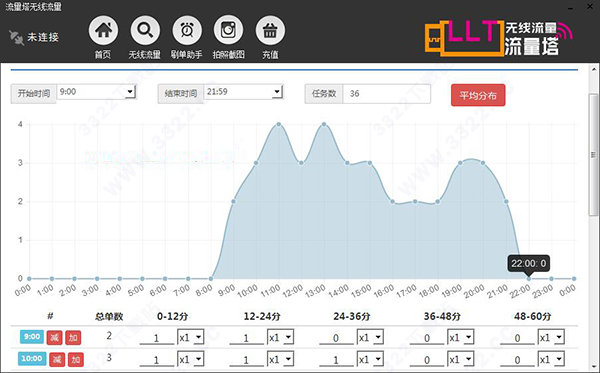Click the 12-24分 count field in 10:00 row
The image size is (600, 373).
[246, 360]
